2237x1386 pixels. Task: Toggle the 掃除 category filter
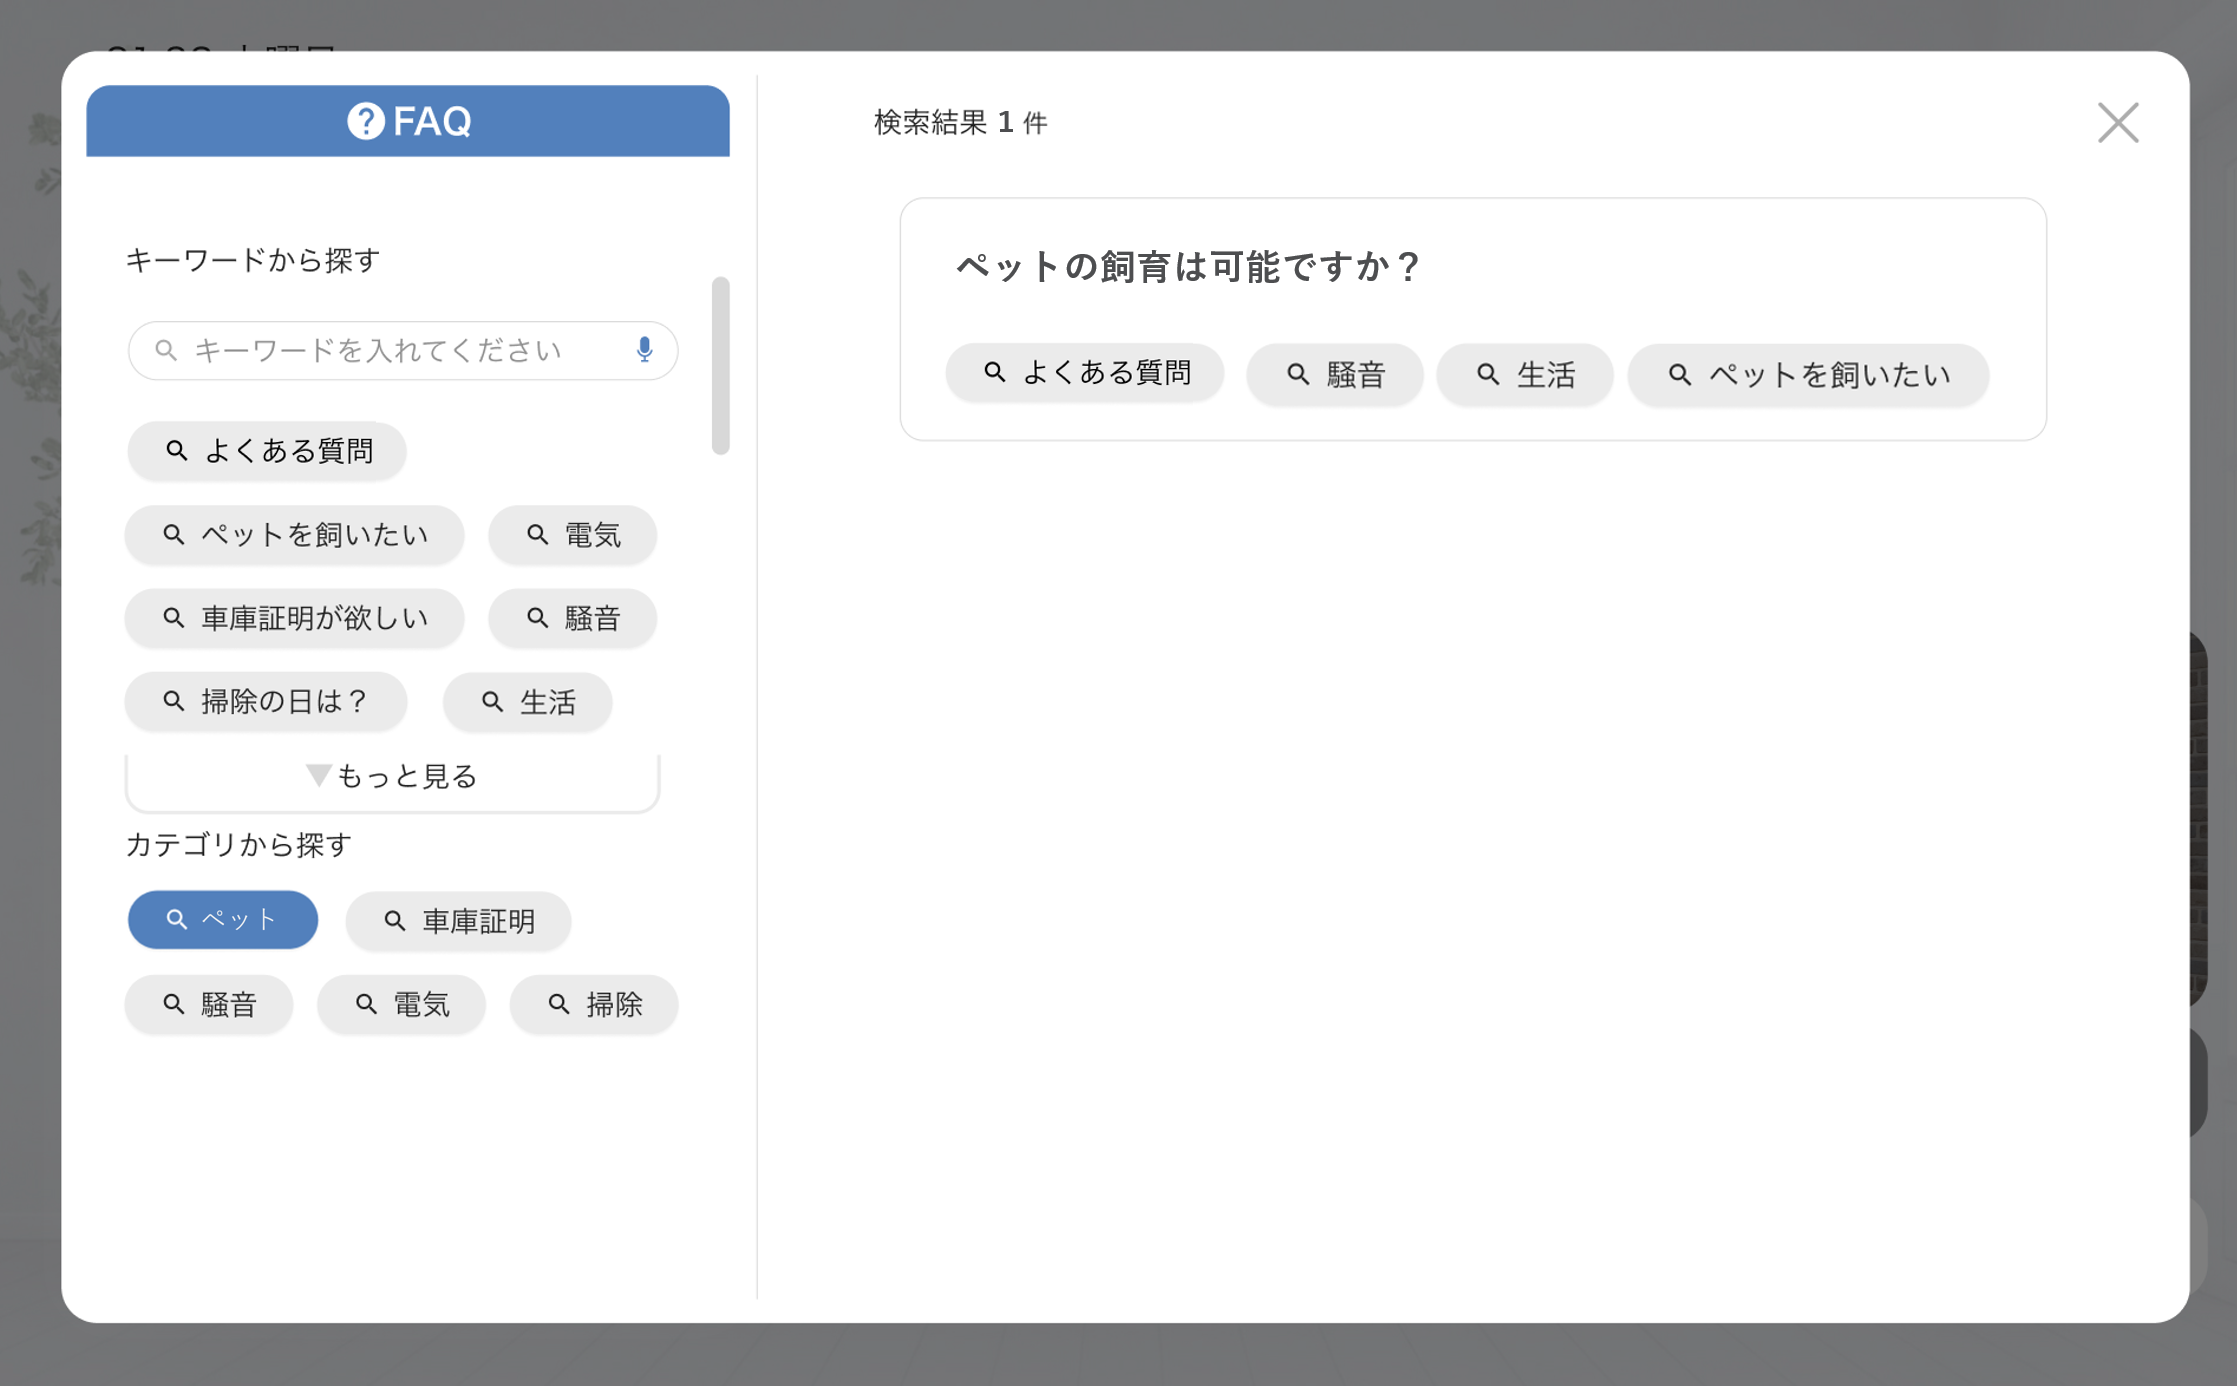[x=594, y=1004]
